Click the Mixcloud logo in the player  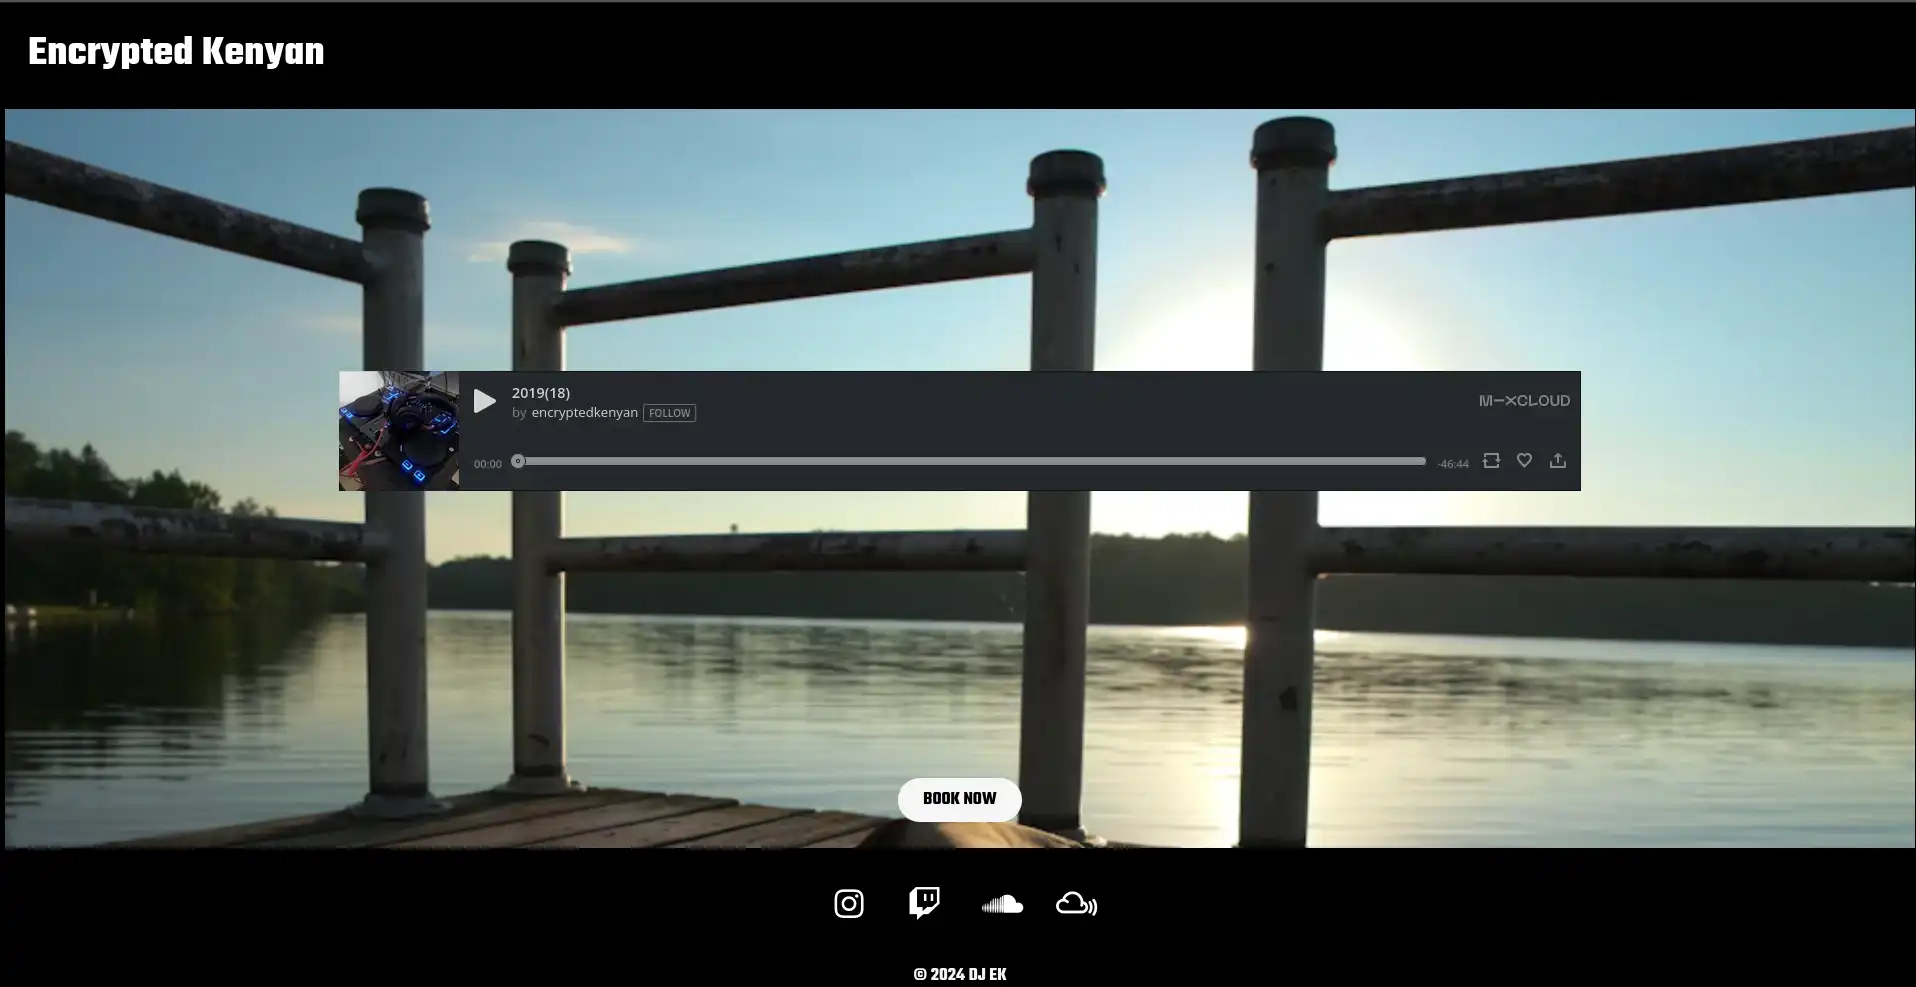click(1523, 401)
